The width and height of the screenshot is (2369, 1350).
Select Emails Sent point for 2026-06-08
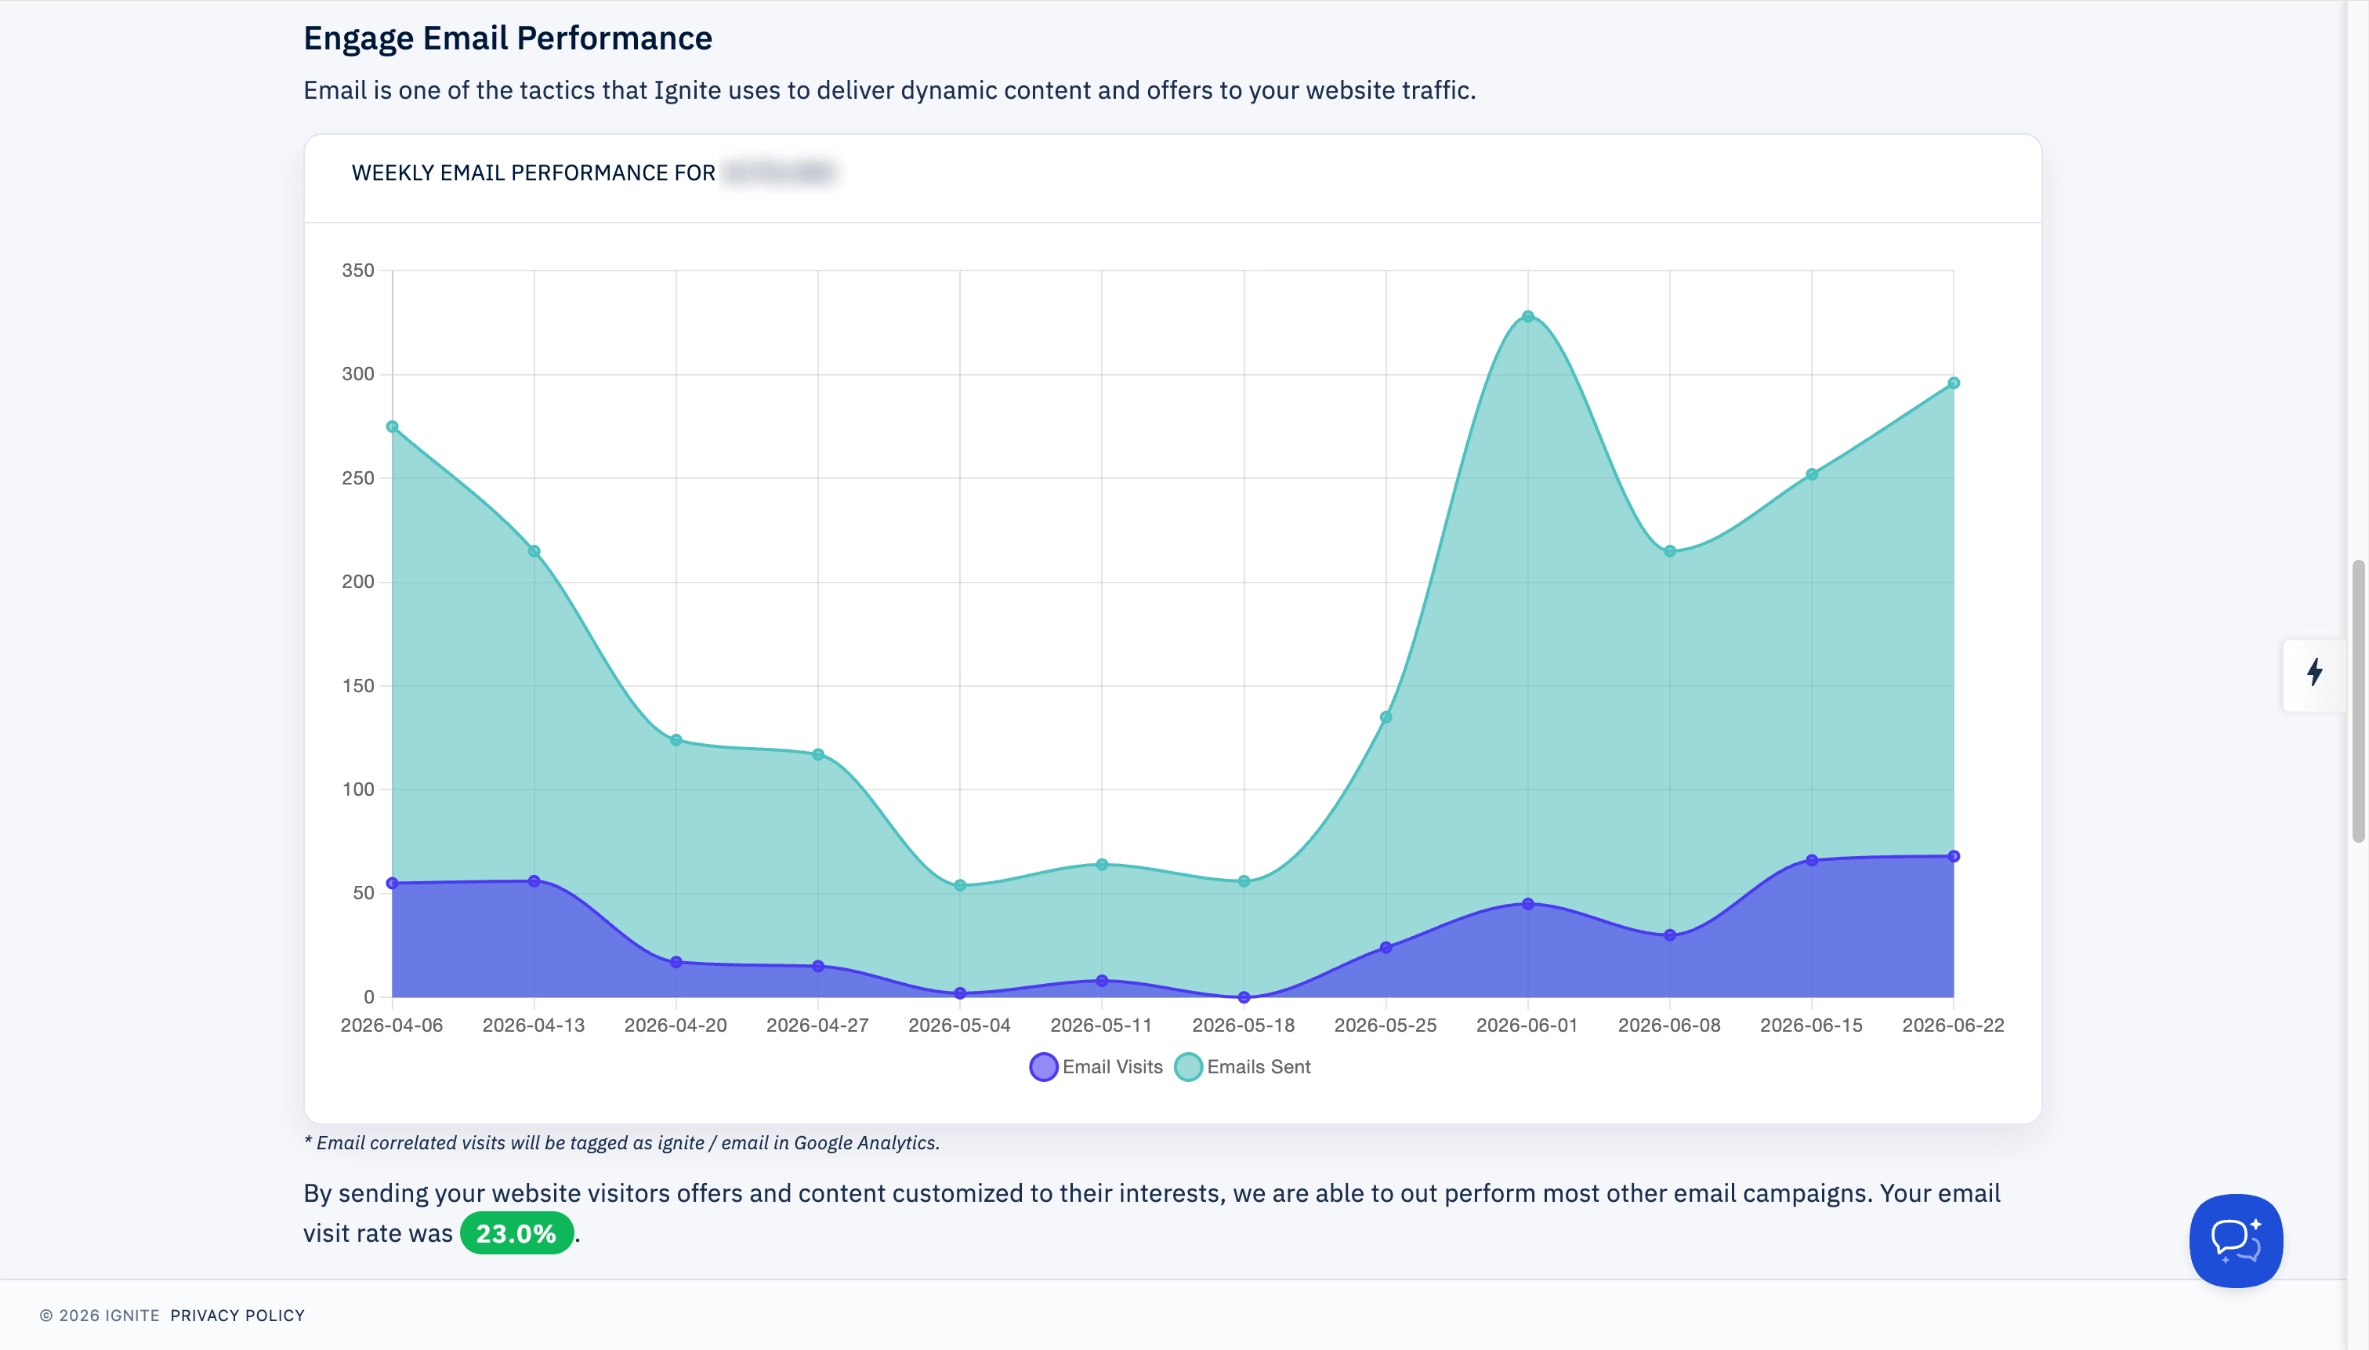pos(1669,551)
